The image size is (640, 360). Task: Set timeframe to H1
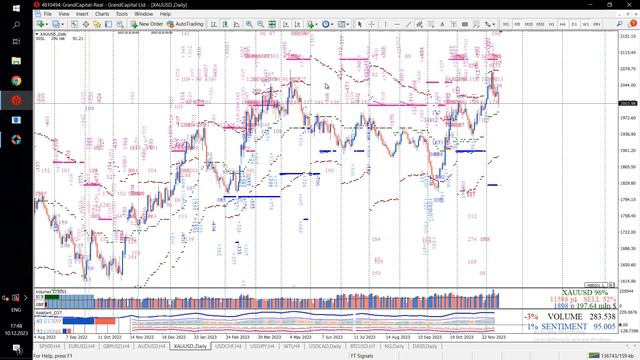point(551,24)
